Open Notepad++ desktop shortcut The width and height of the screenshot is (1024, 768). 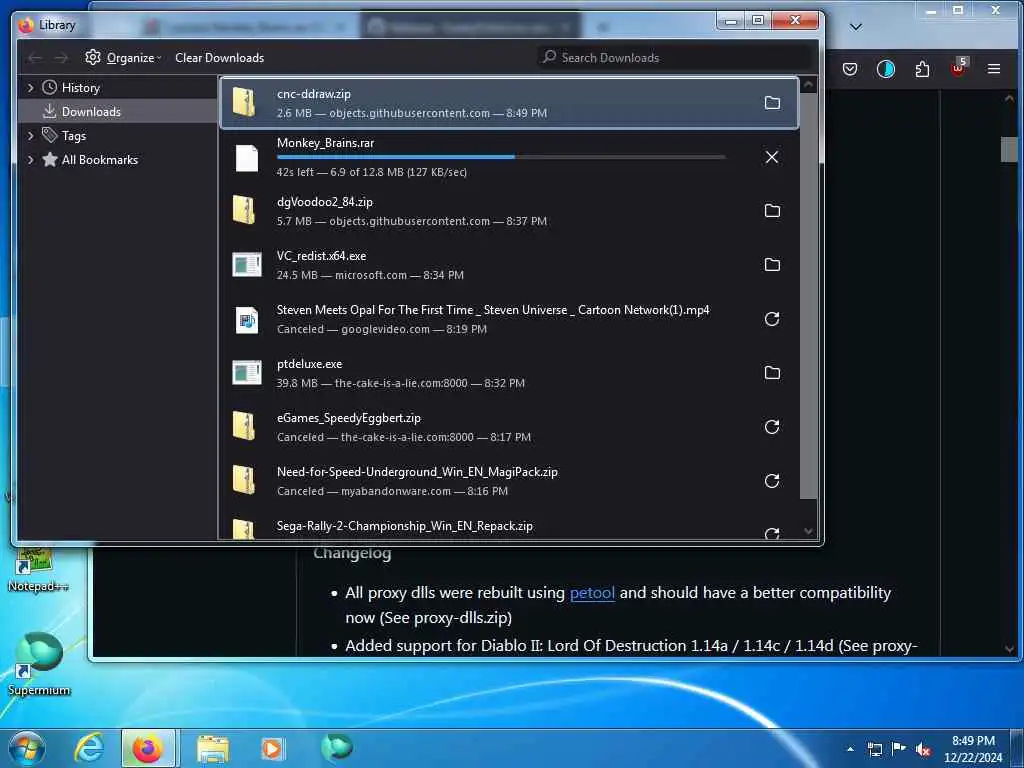click(x=37, y=571)
